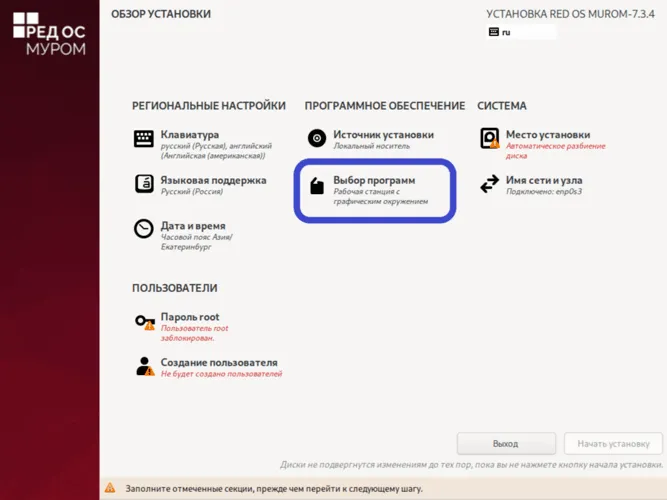Viewport: 667px width, 500px height.
Task: Click the keyboard layout icon next to ru
Action: 493,32
